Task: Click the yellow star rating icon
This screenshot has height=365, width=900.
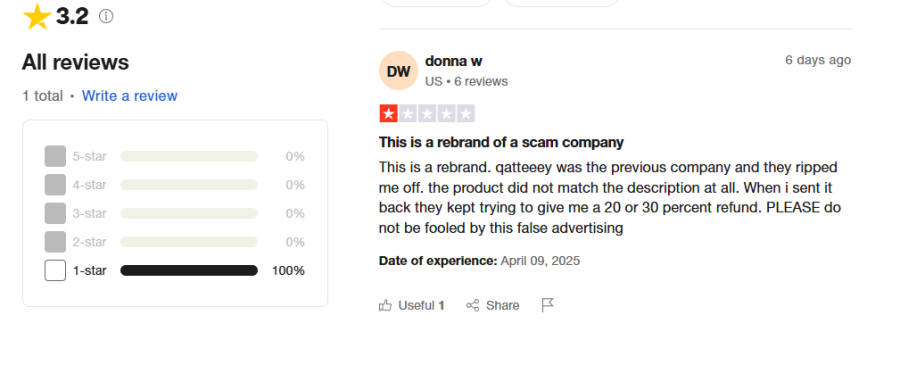Action: [37, 17]
